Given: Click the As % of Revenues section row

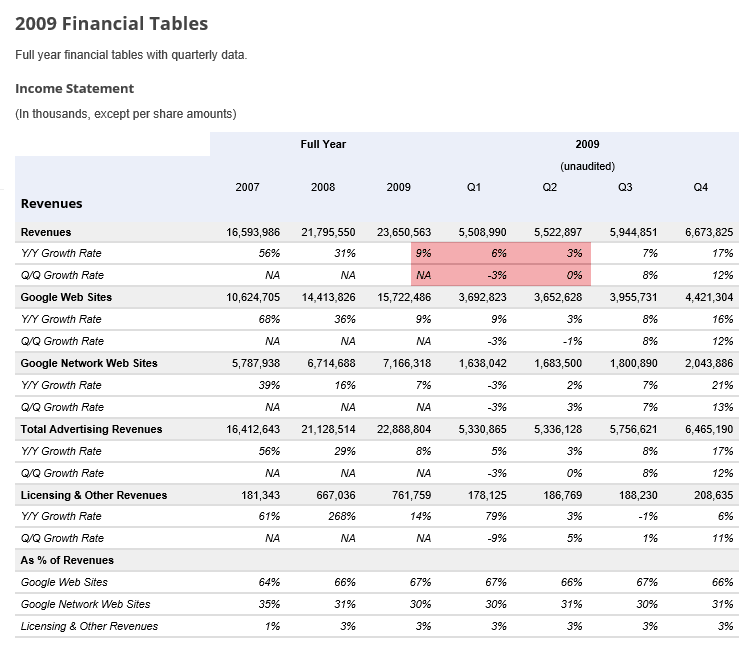Looking at the screenshot, I should 377,561.
